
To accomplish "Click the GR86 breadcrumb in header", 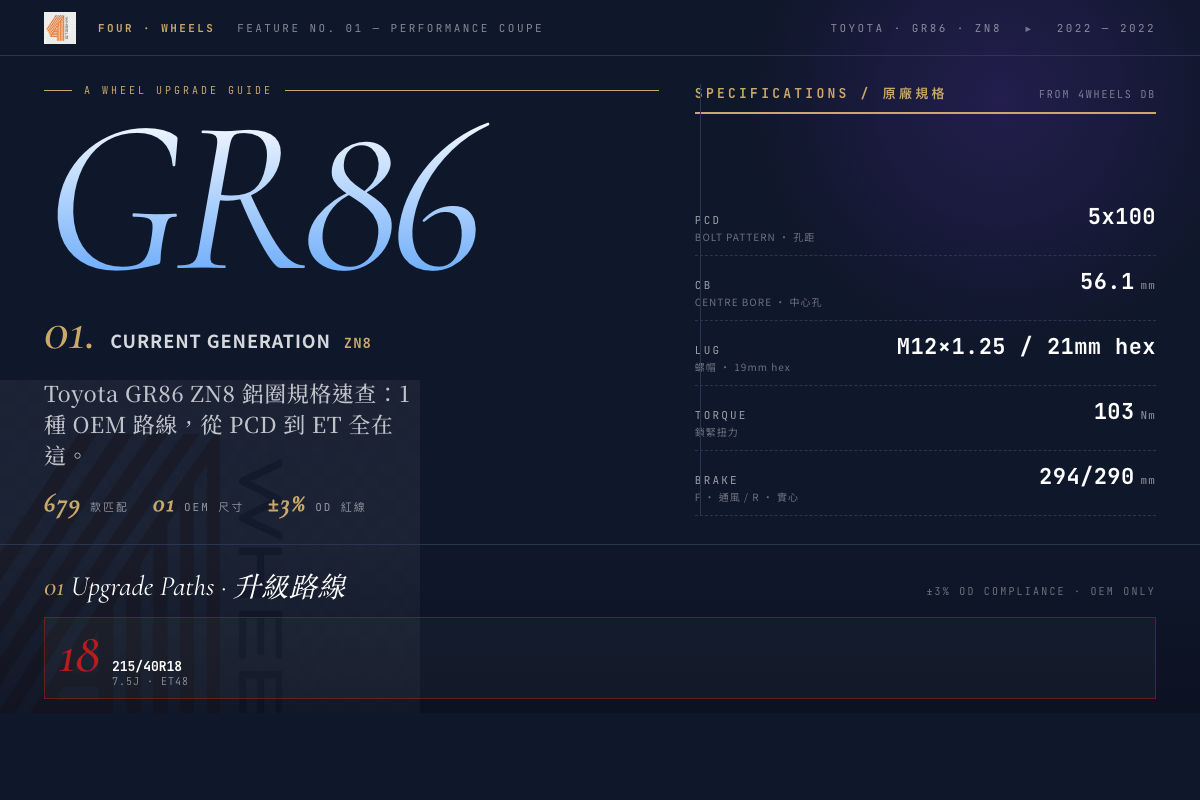I will pyautogui.click(x=929, y=28).
